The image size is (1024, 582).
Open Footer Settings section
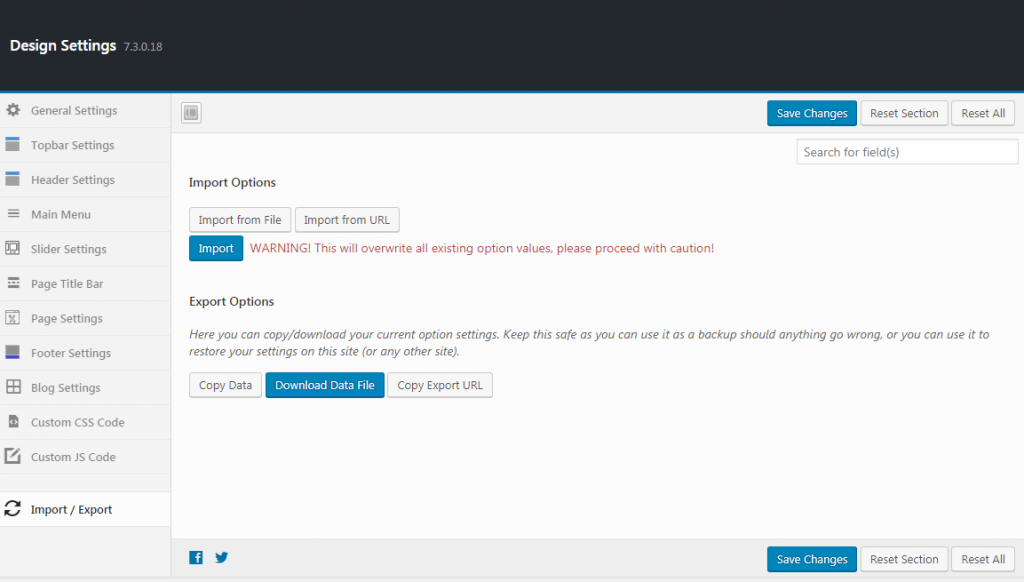[x=85, y=353]
